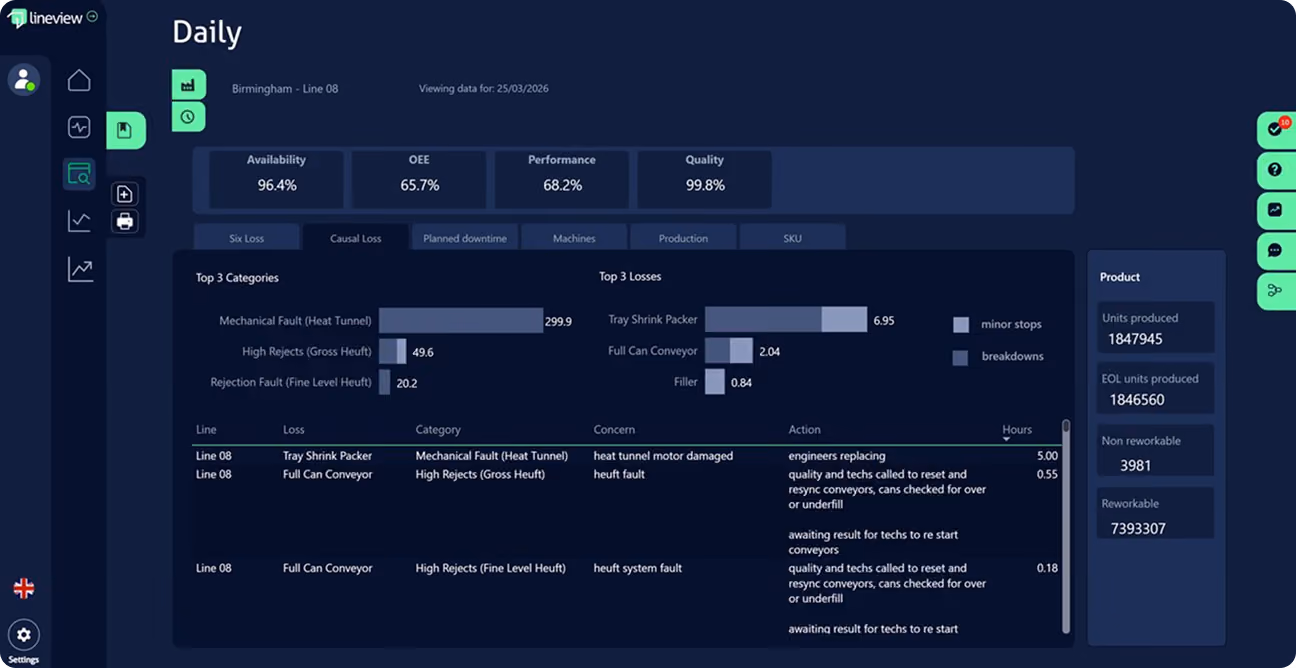Print the daily report
The image size is (1296, 668).
coord(125,221)
